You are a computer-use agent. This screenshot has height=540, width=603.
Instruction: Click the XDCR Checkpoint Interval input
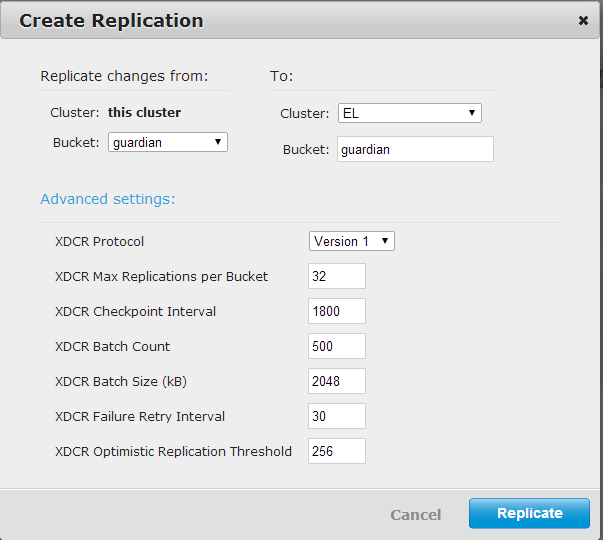coord(337,311)
